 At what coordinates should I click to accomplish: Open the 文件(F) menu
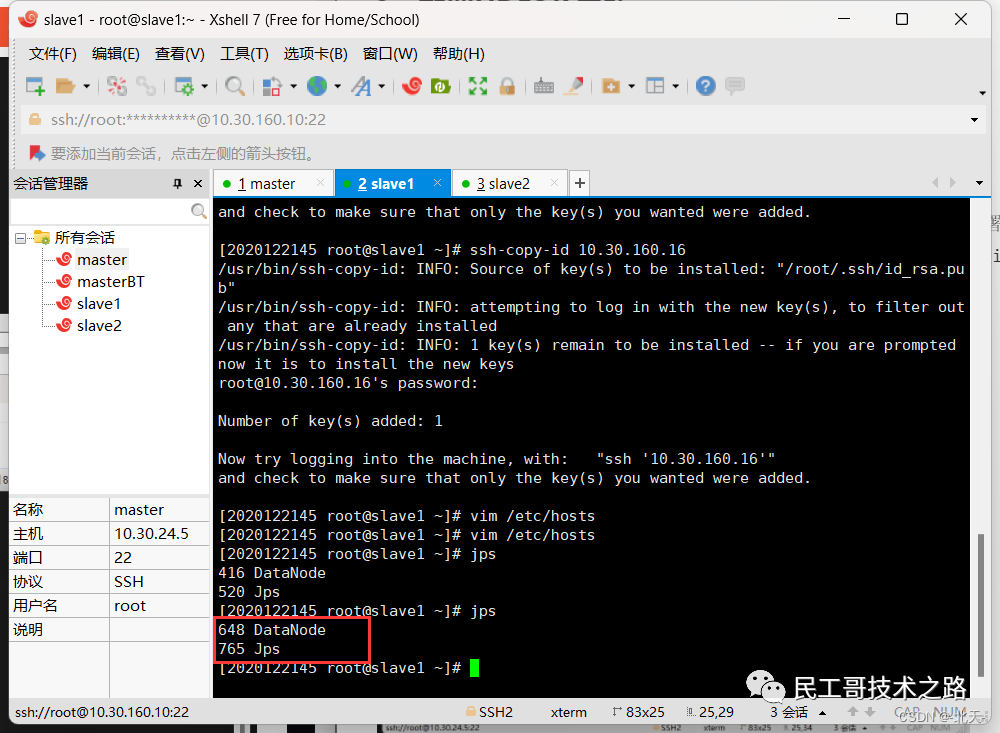[x=52, y=54]
